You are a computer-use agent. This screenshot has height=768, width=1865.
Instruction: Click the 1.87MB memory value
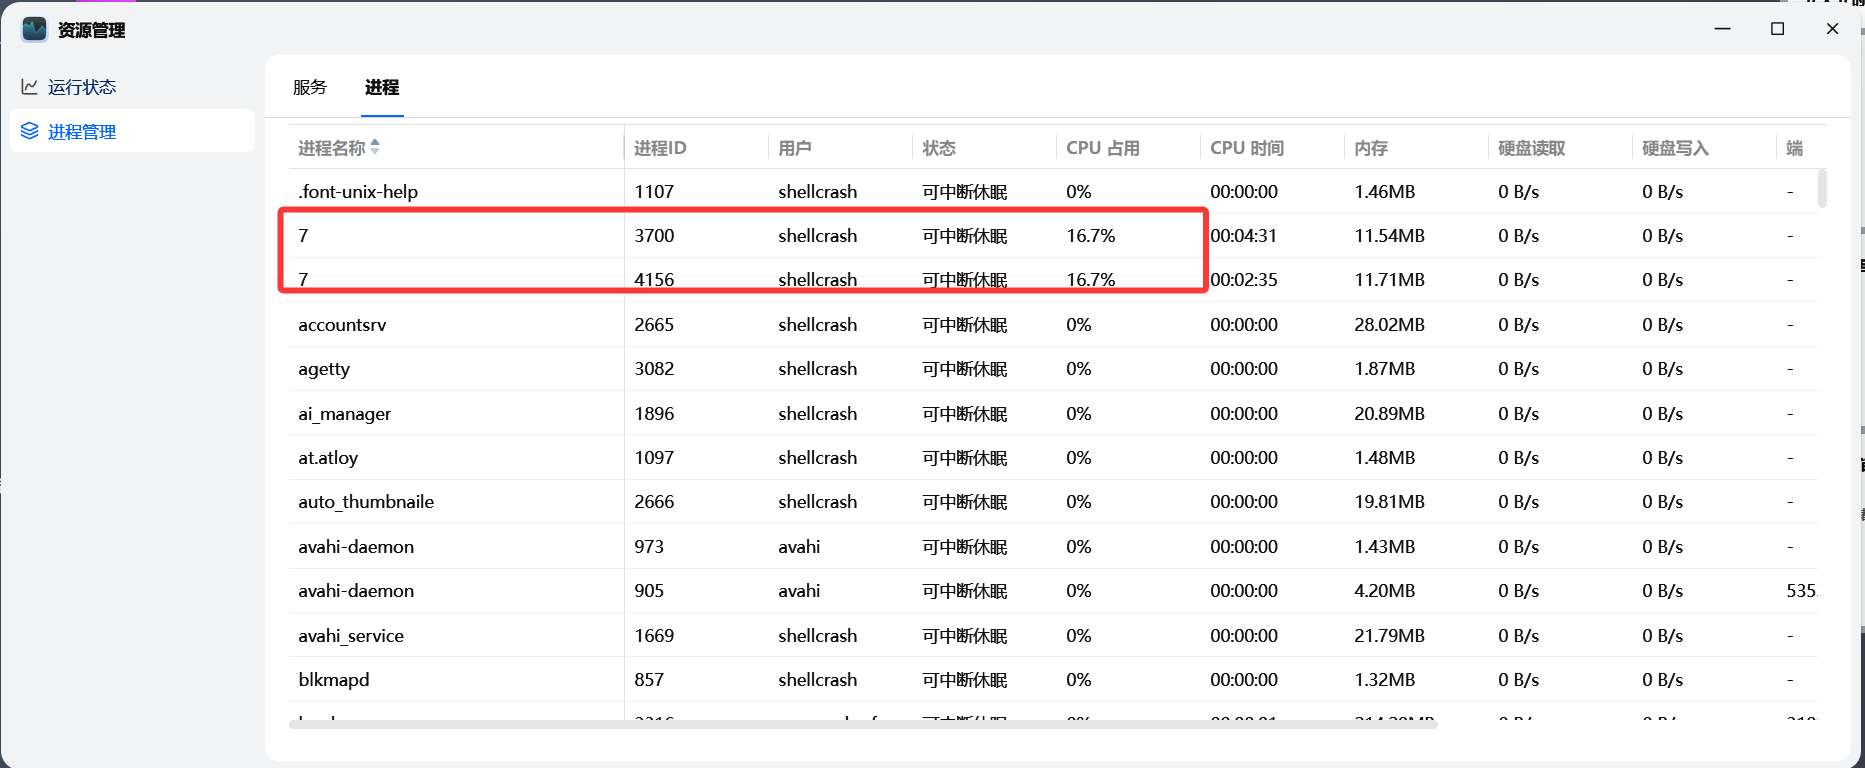1385,369
